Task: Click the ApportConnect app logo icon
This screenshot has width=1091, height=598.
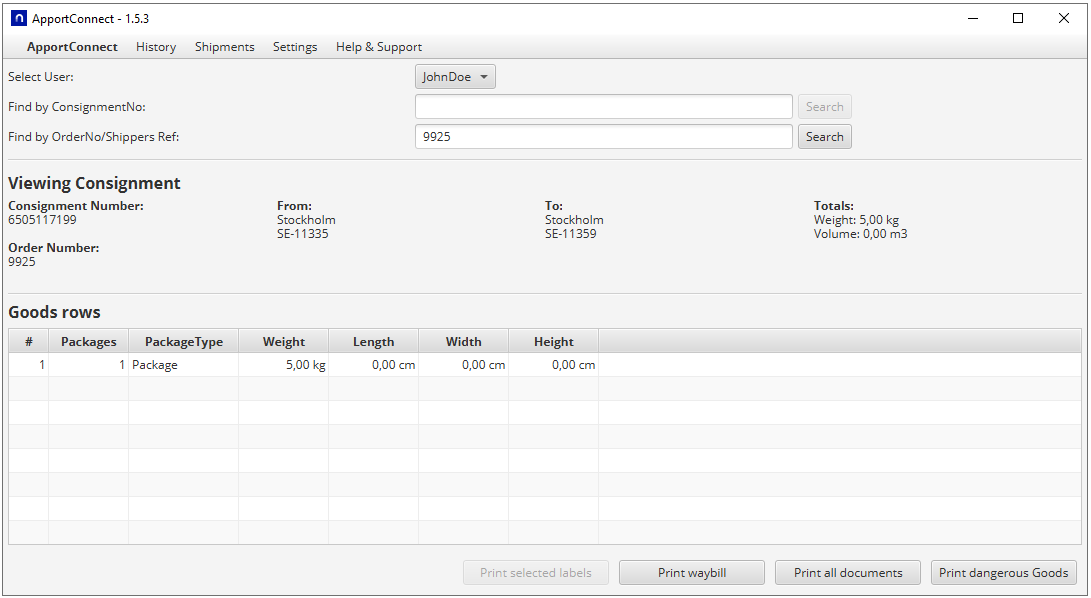Action: click(x=19, y=18)
